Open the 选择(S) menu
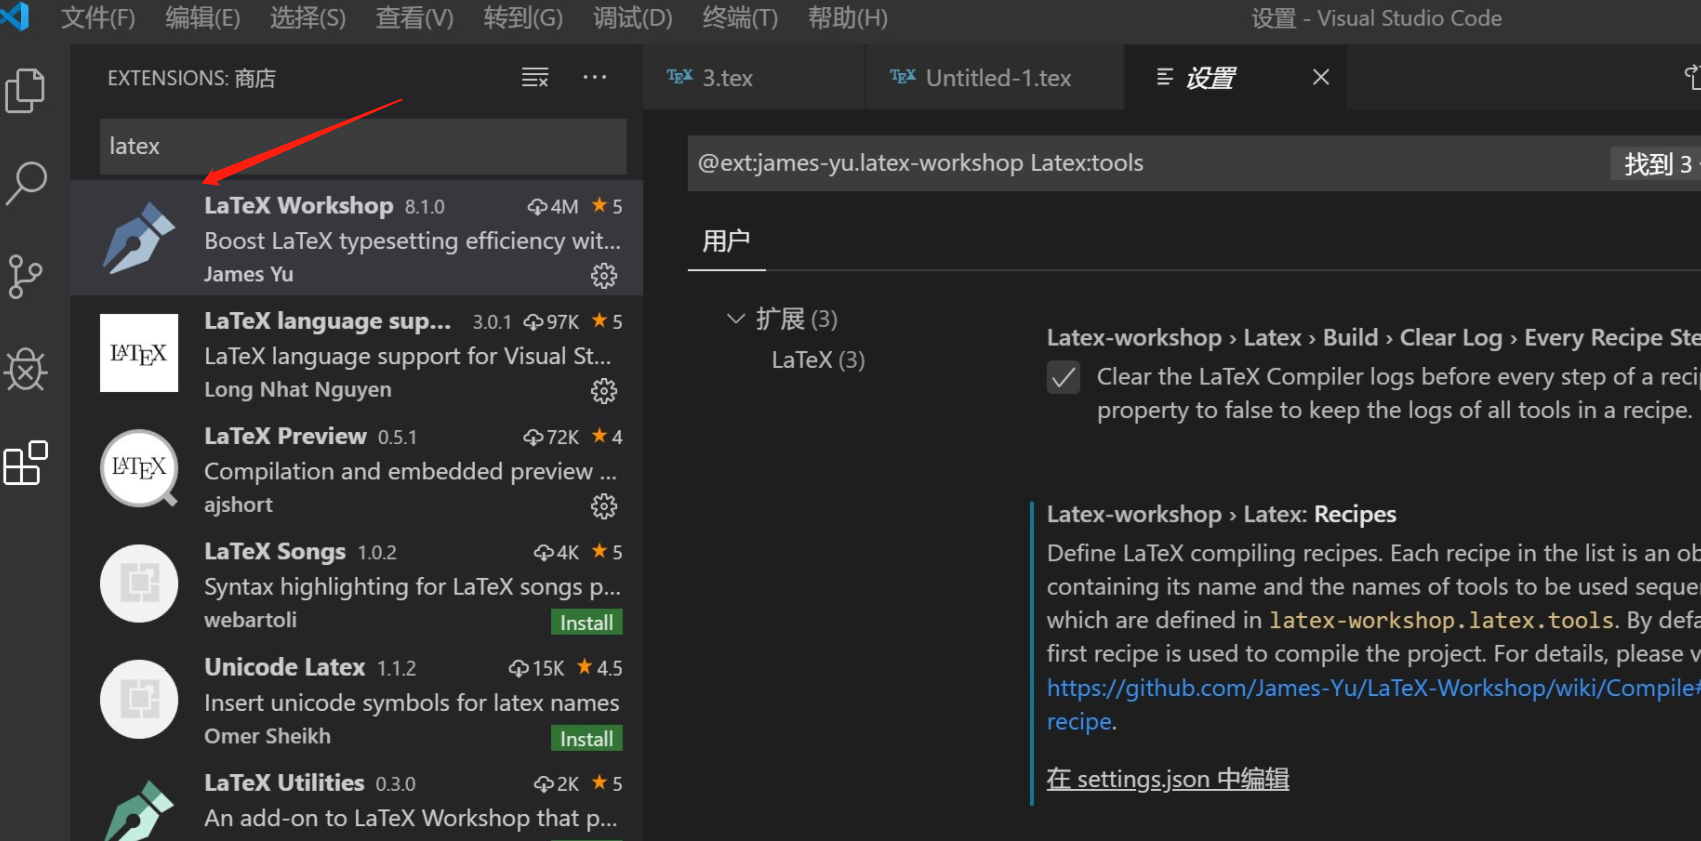The height and width of the screenshot is (841, 1701). pos(308,18)
